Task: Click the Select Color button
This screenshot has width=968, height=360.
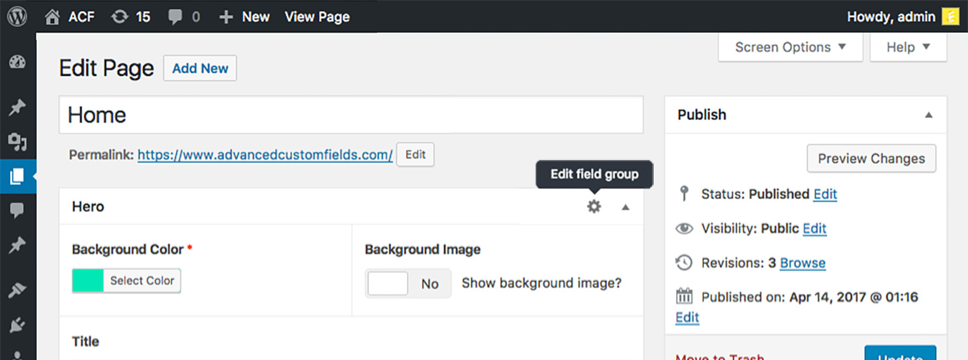Action: (x=142, y=280)
